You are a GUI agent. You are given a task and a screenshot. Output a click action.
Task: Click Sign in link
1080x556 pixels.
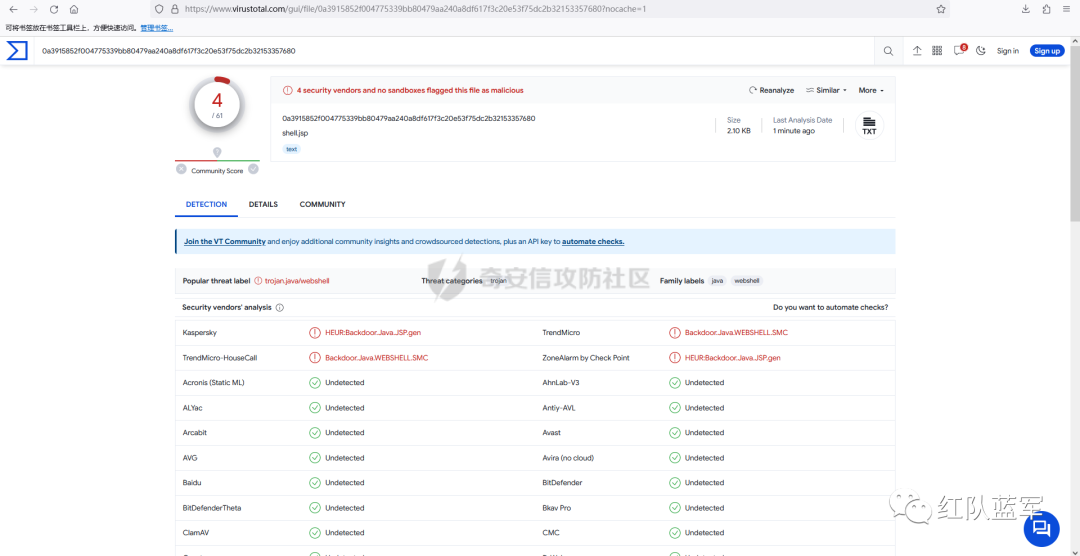[x=1008, y=51]
